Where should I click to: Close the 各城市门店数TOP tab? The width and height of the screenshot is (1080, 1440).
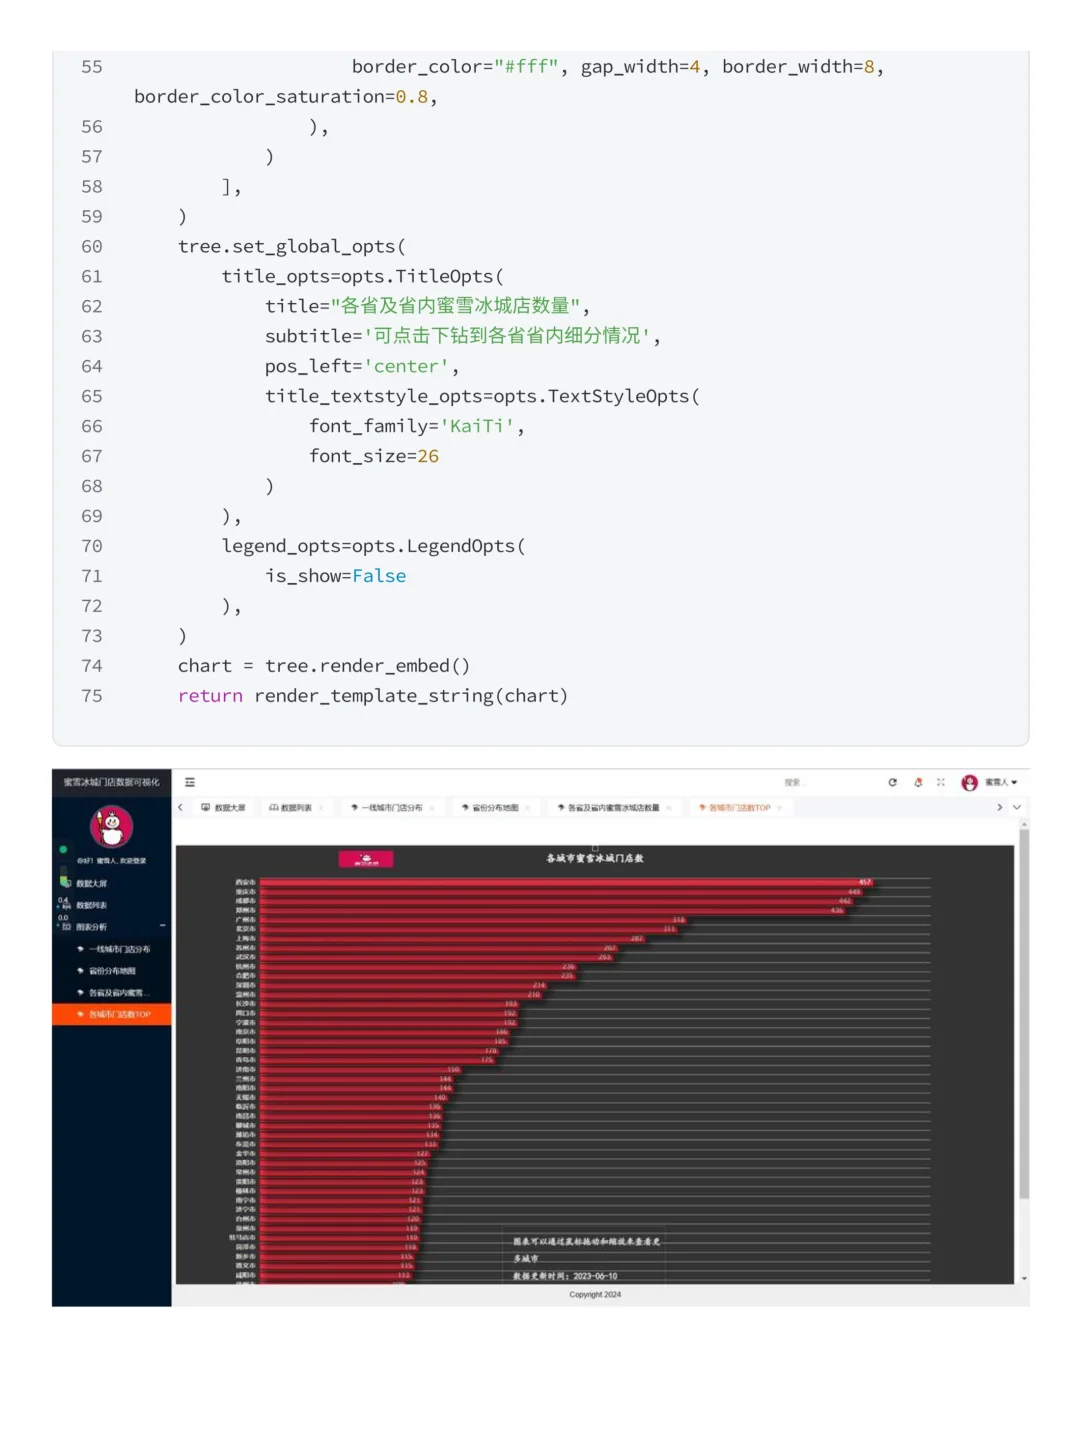(780, 808)
